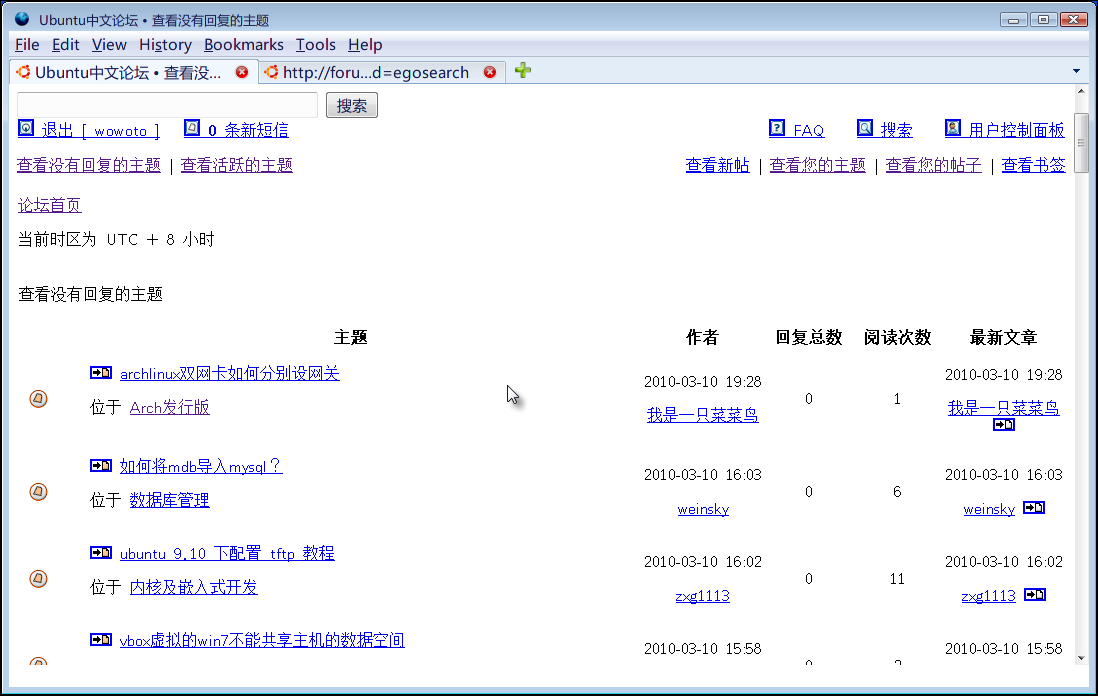Open weinsky link in 最新文章 column
This screenshot has width=1098, height=696.
[989, 509]
